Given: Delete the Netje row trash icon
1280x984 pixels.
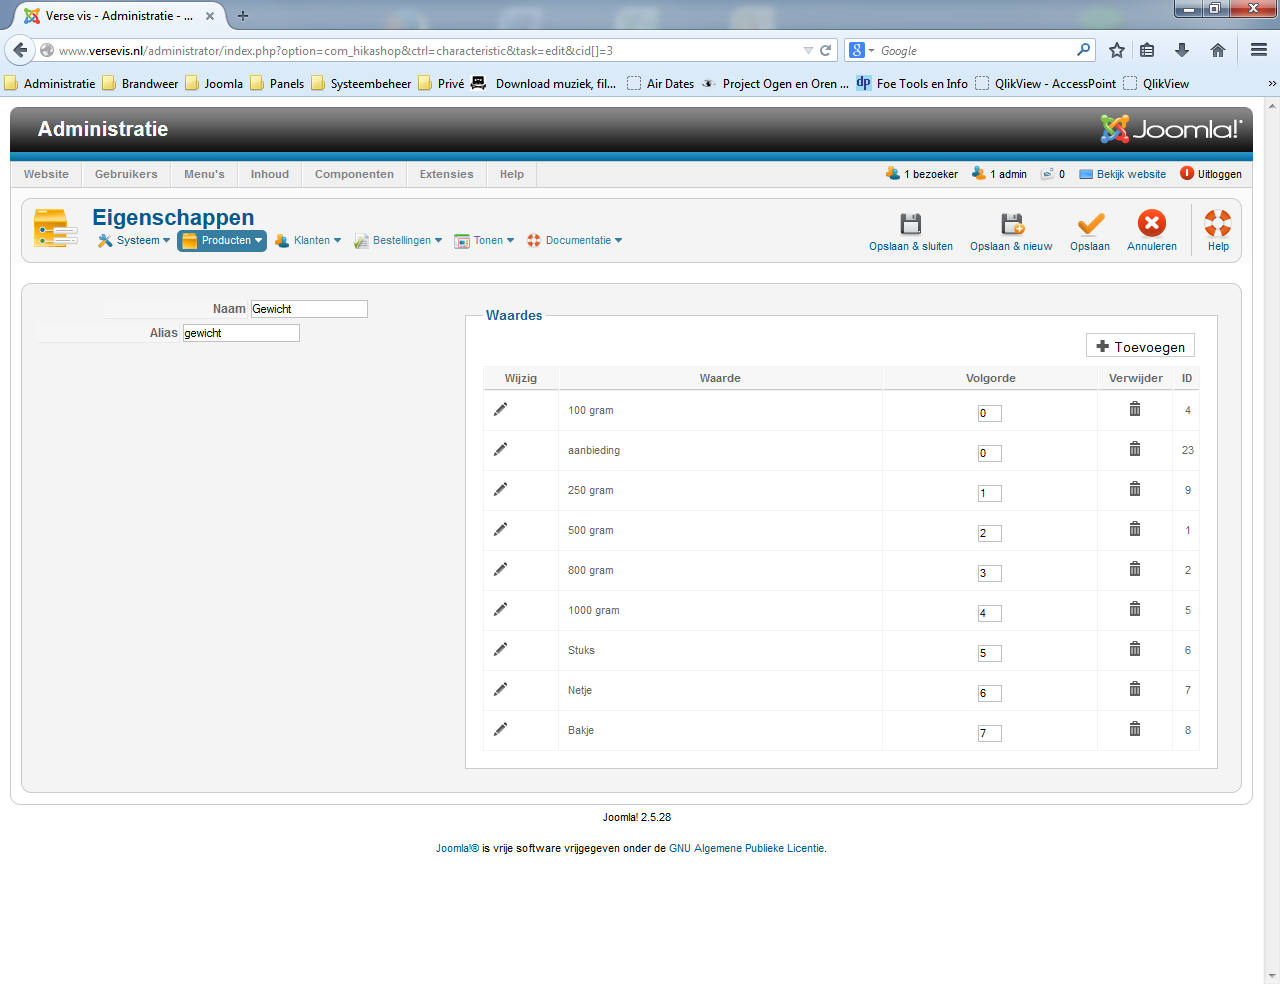Looking at the screenshot, I should 1135,689.
